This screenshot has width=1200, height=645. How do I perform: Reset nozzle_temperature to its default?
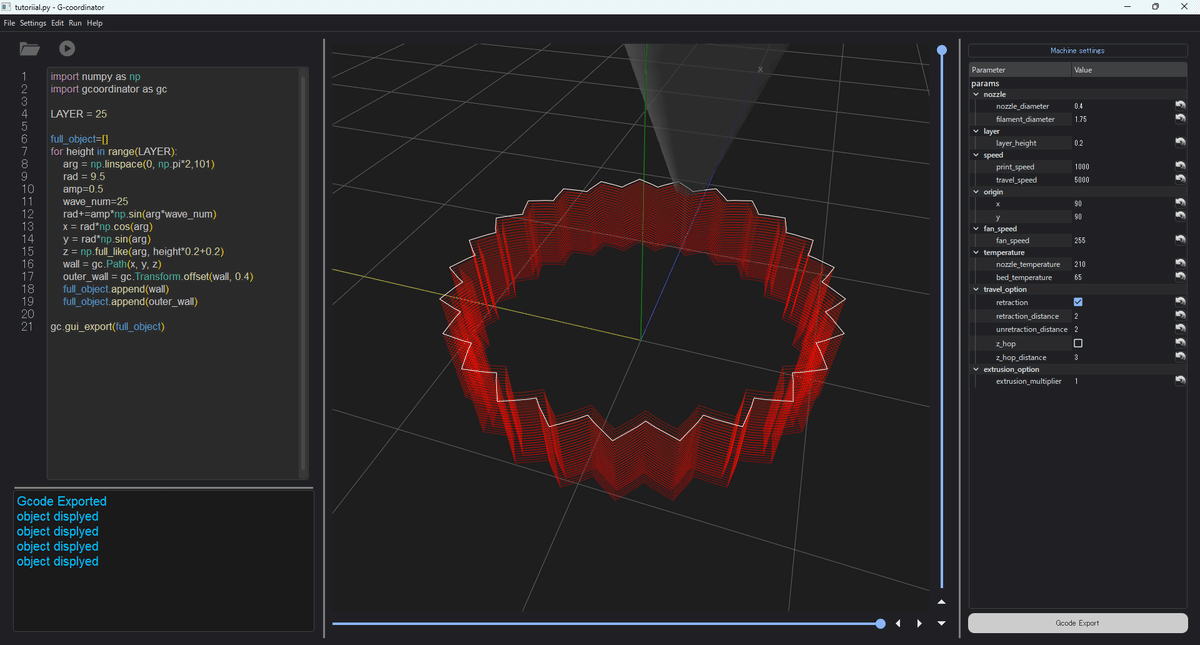point(1180,263)
